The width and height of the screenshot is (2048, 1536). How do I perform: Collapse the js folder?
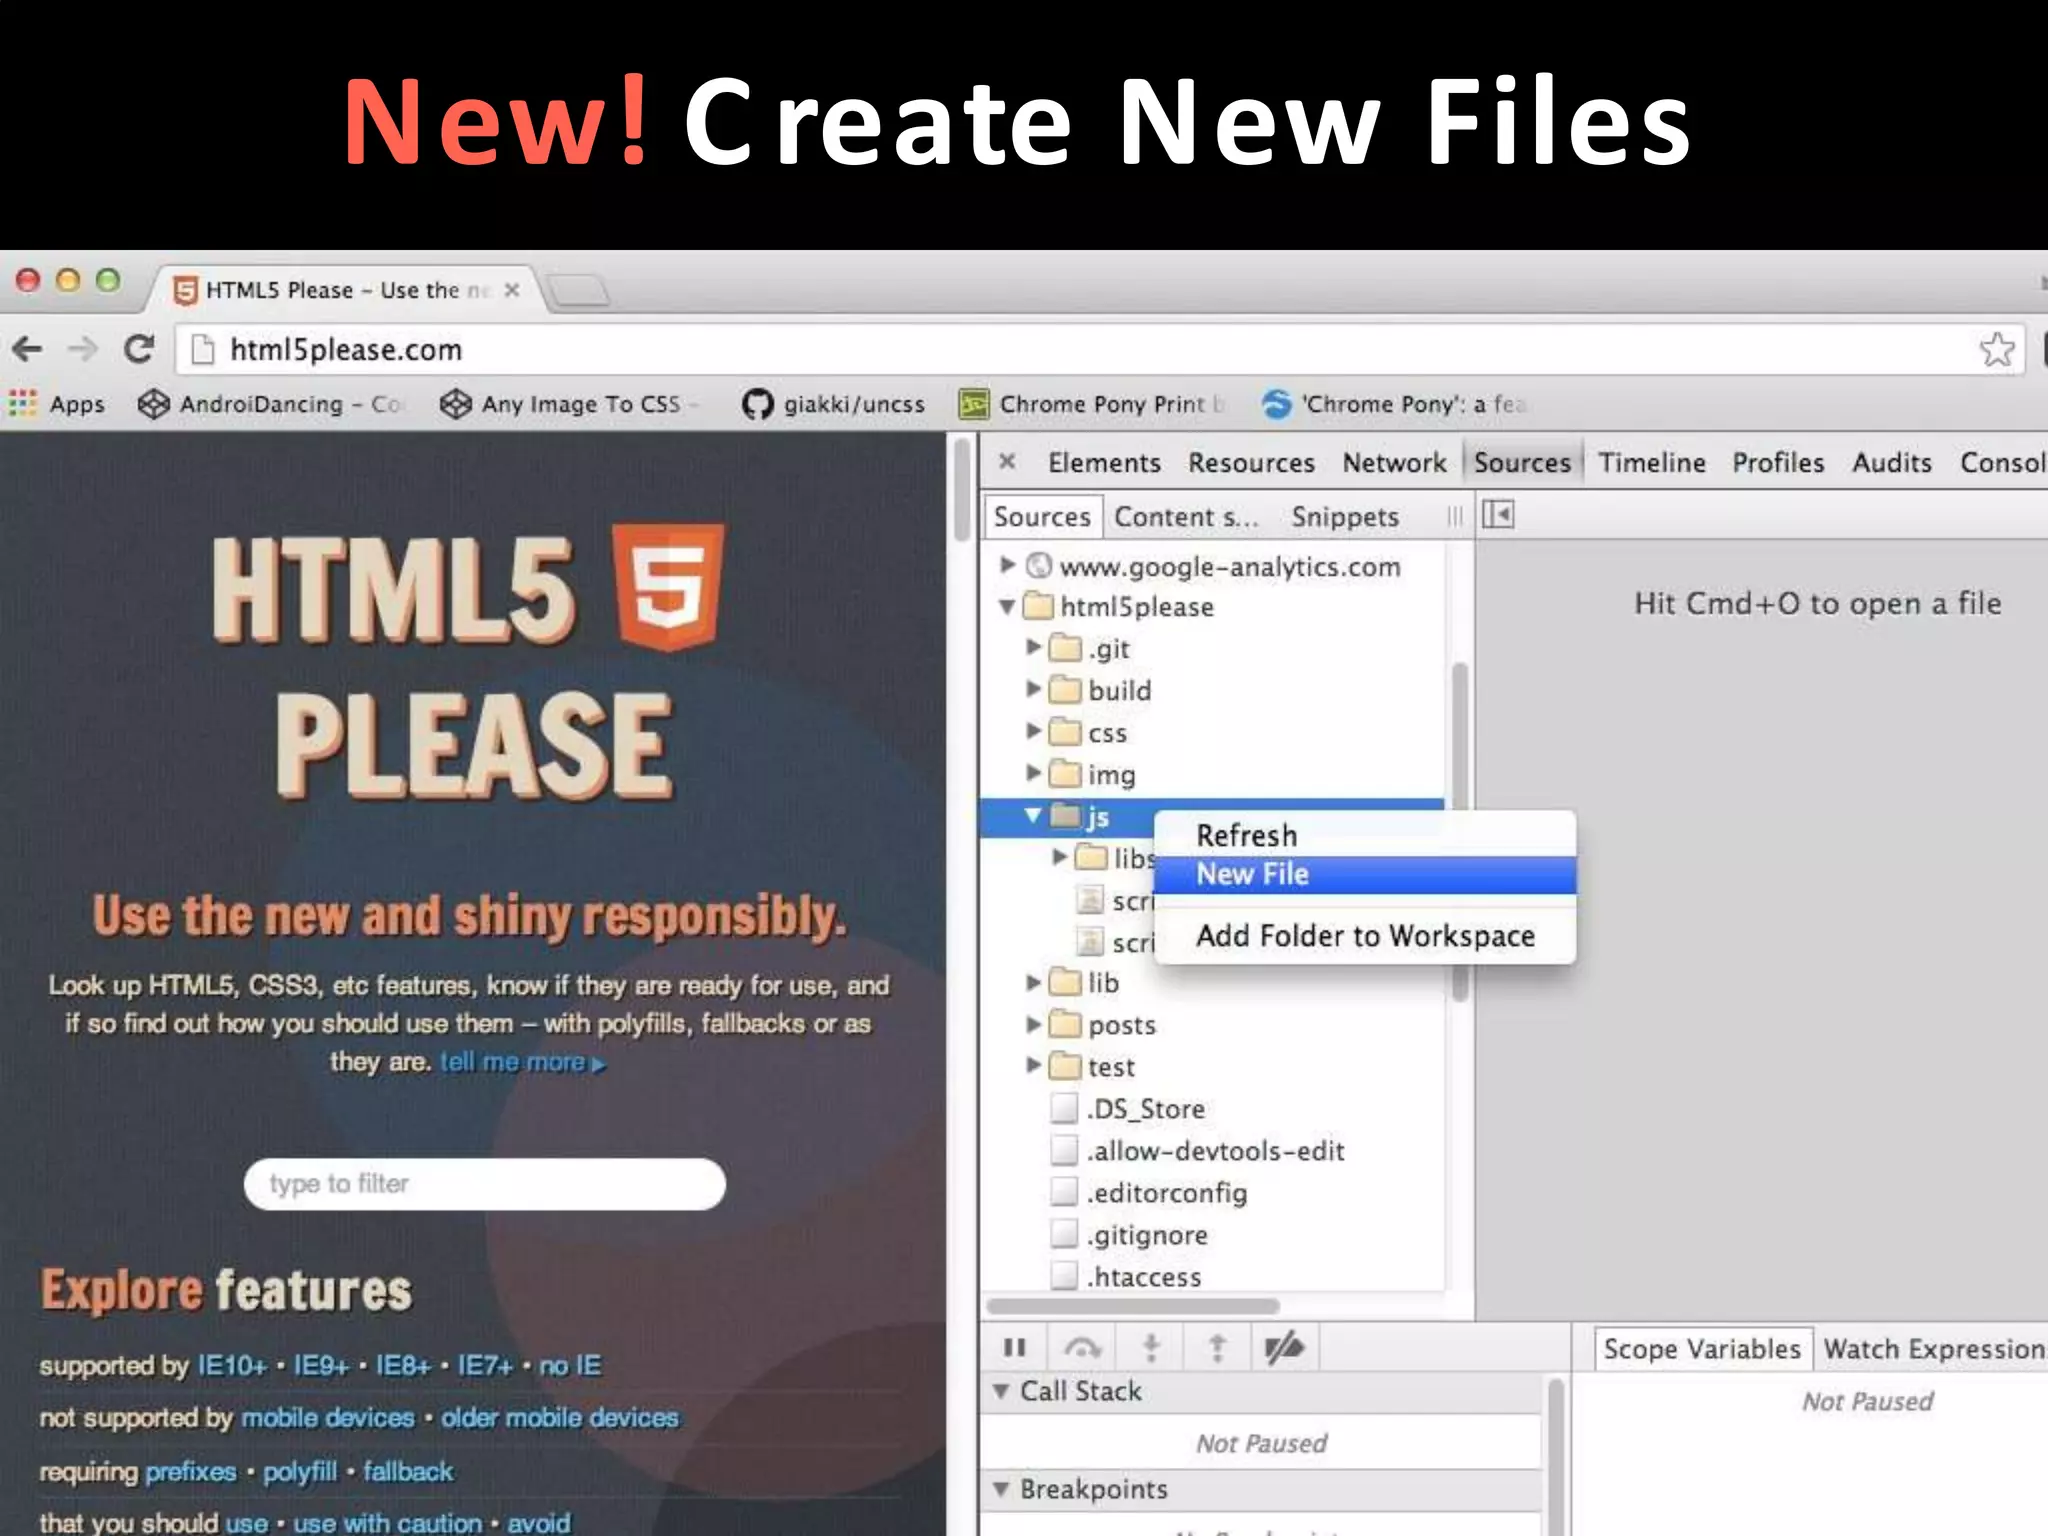coord(1033,816)
